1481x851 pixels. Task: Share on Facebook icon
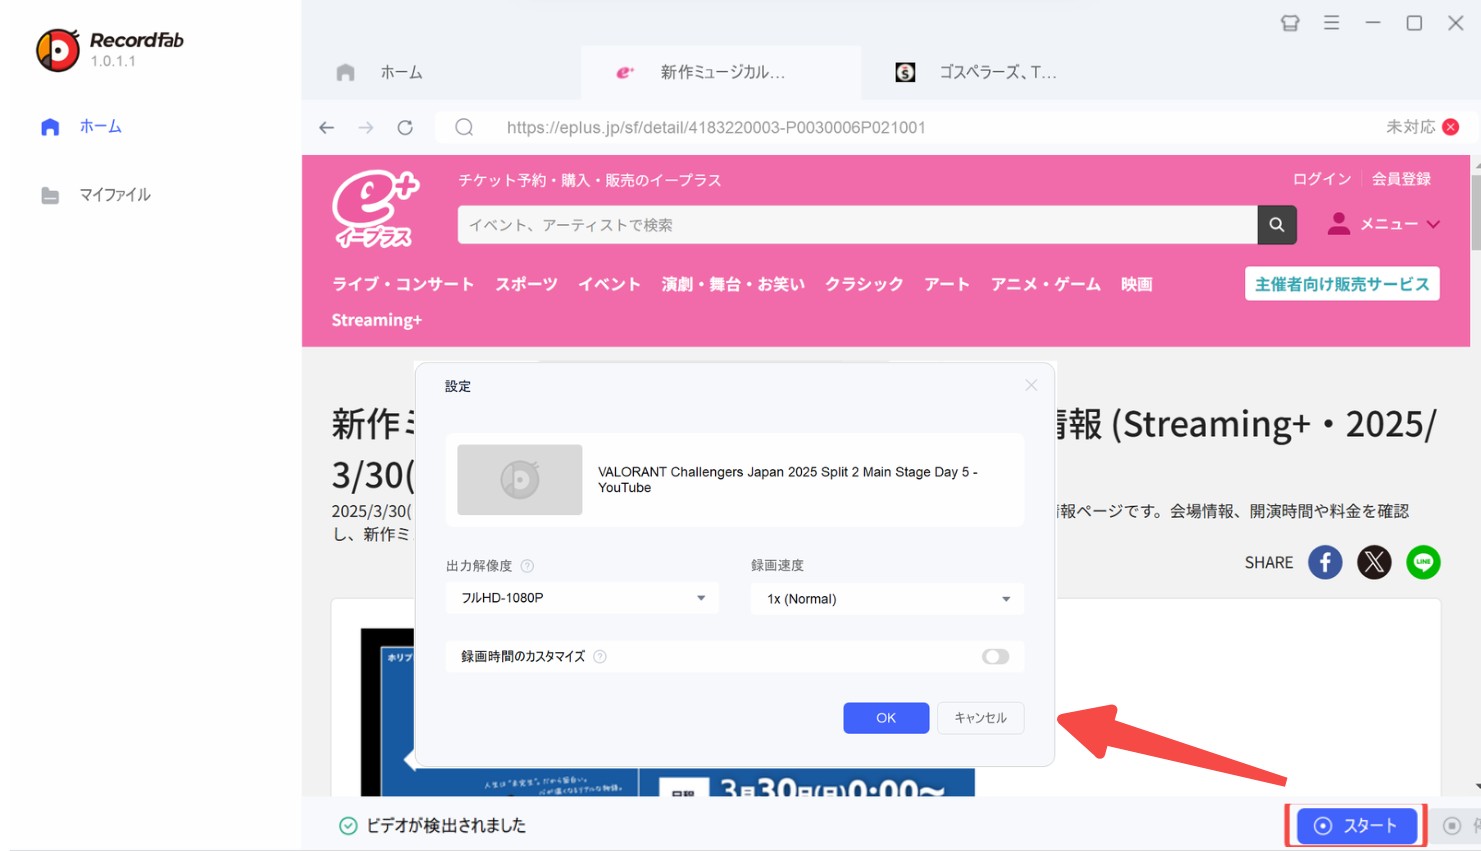click(x=1325, y=562)
